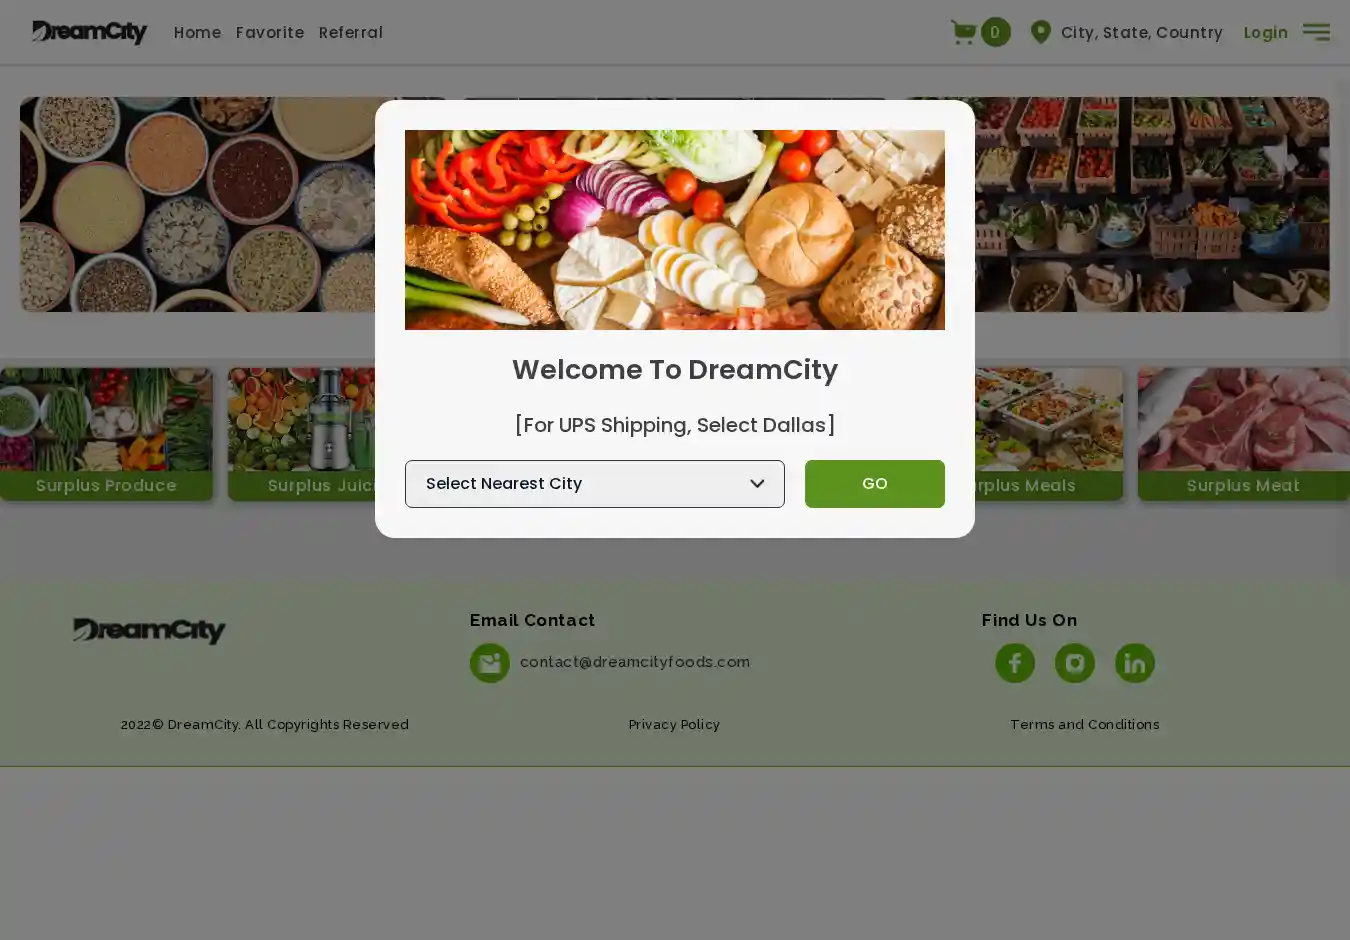Click the green GO button
The image size is (1350, 940).
pyautogui.click(x=875, y=484)
